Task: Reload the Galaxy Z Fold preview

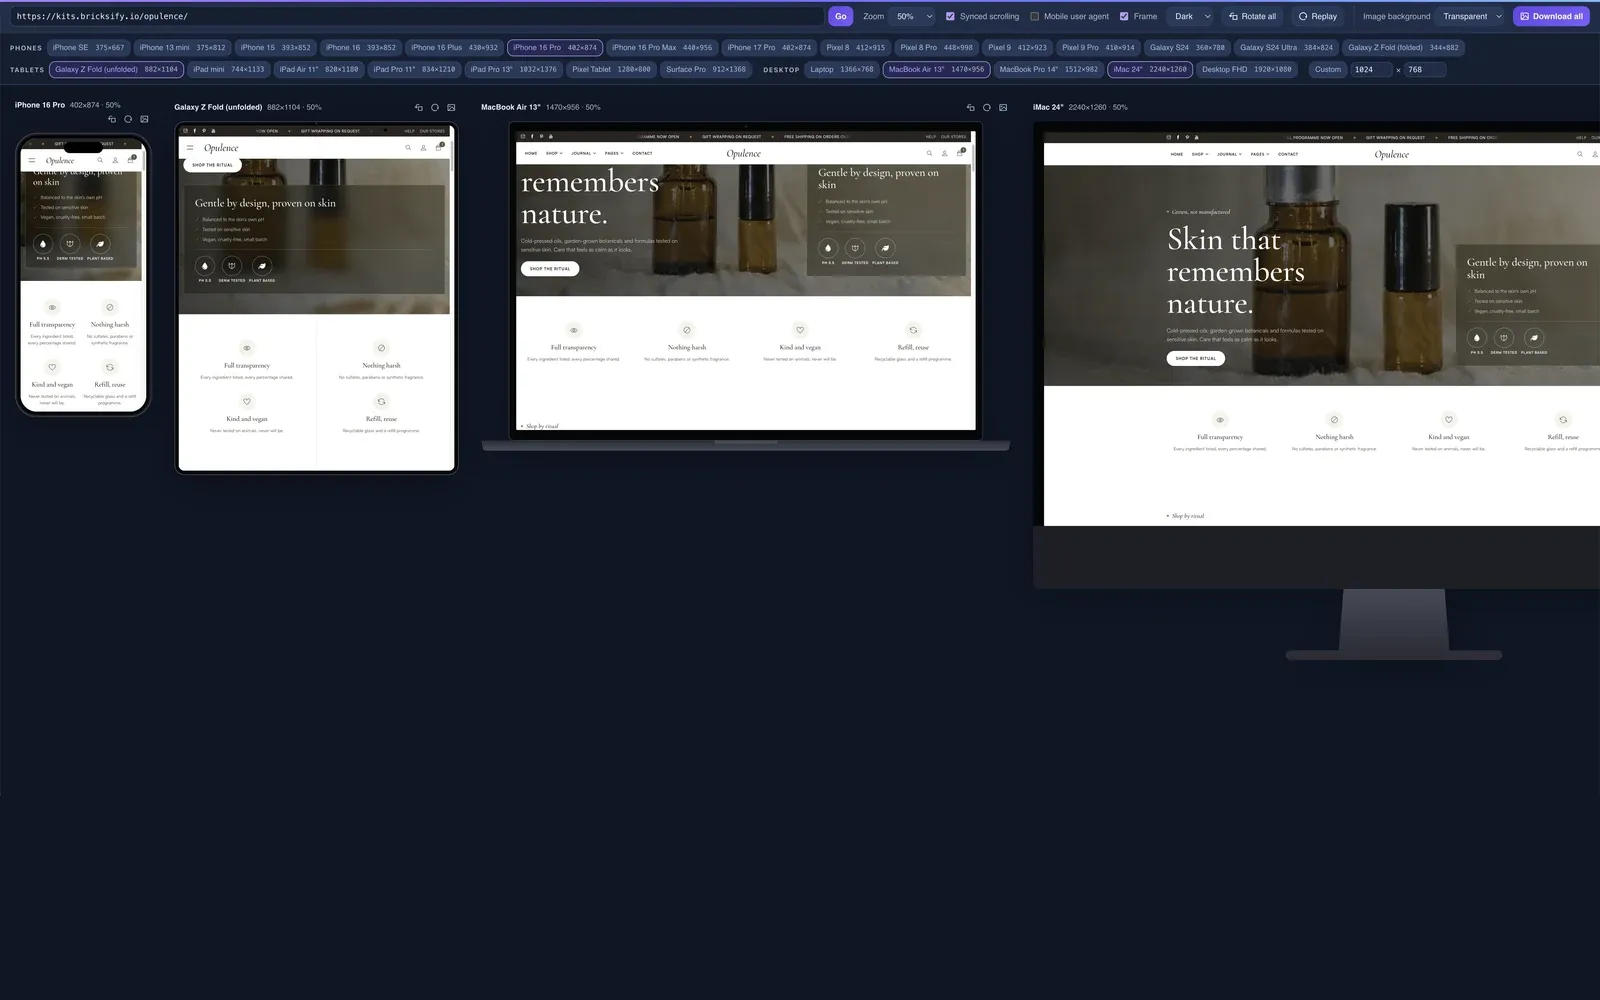Action: pyautogui.click(x=435, y=107)
